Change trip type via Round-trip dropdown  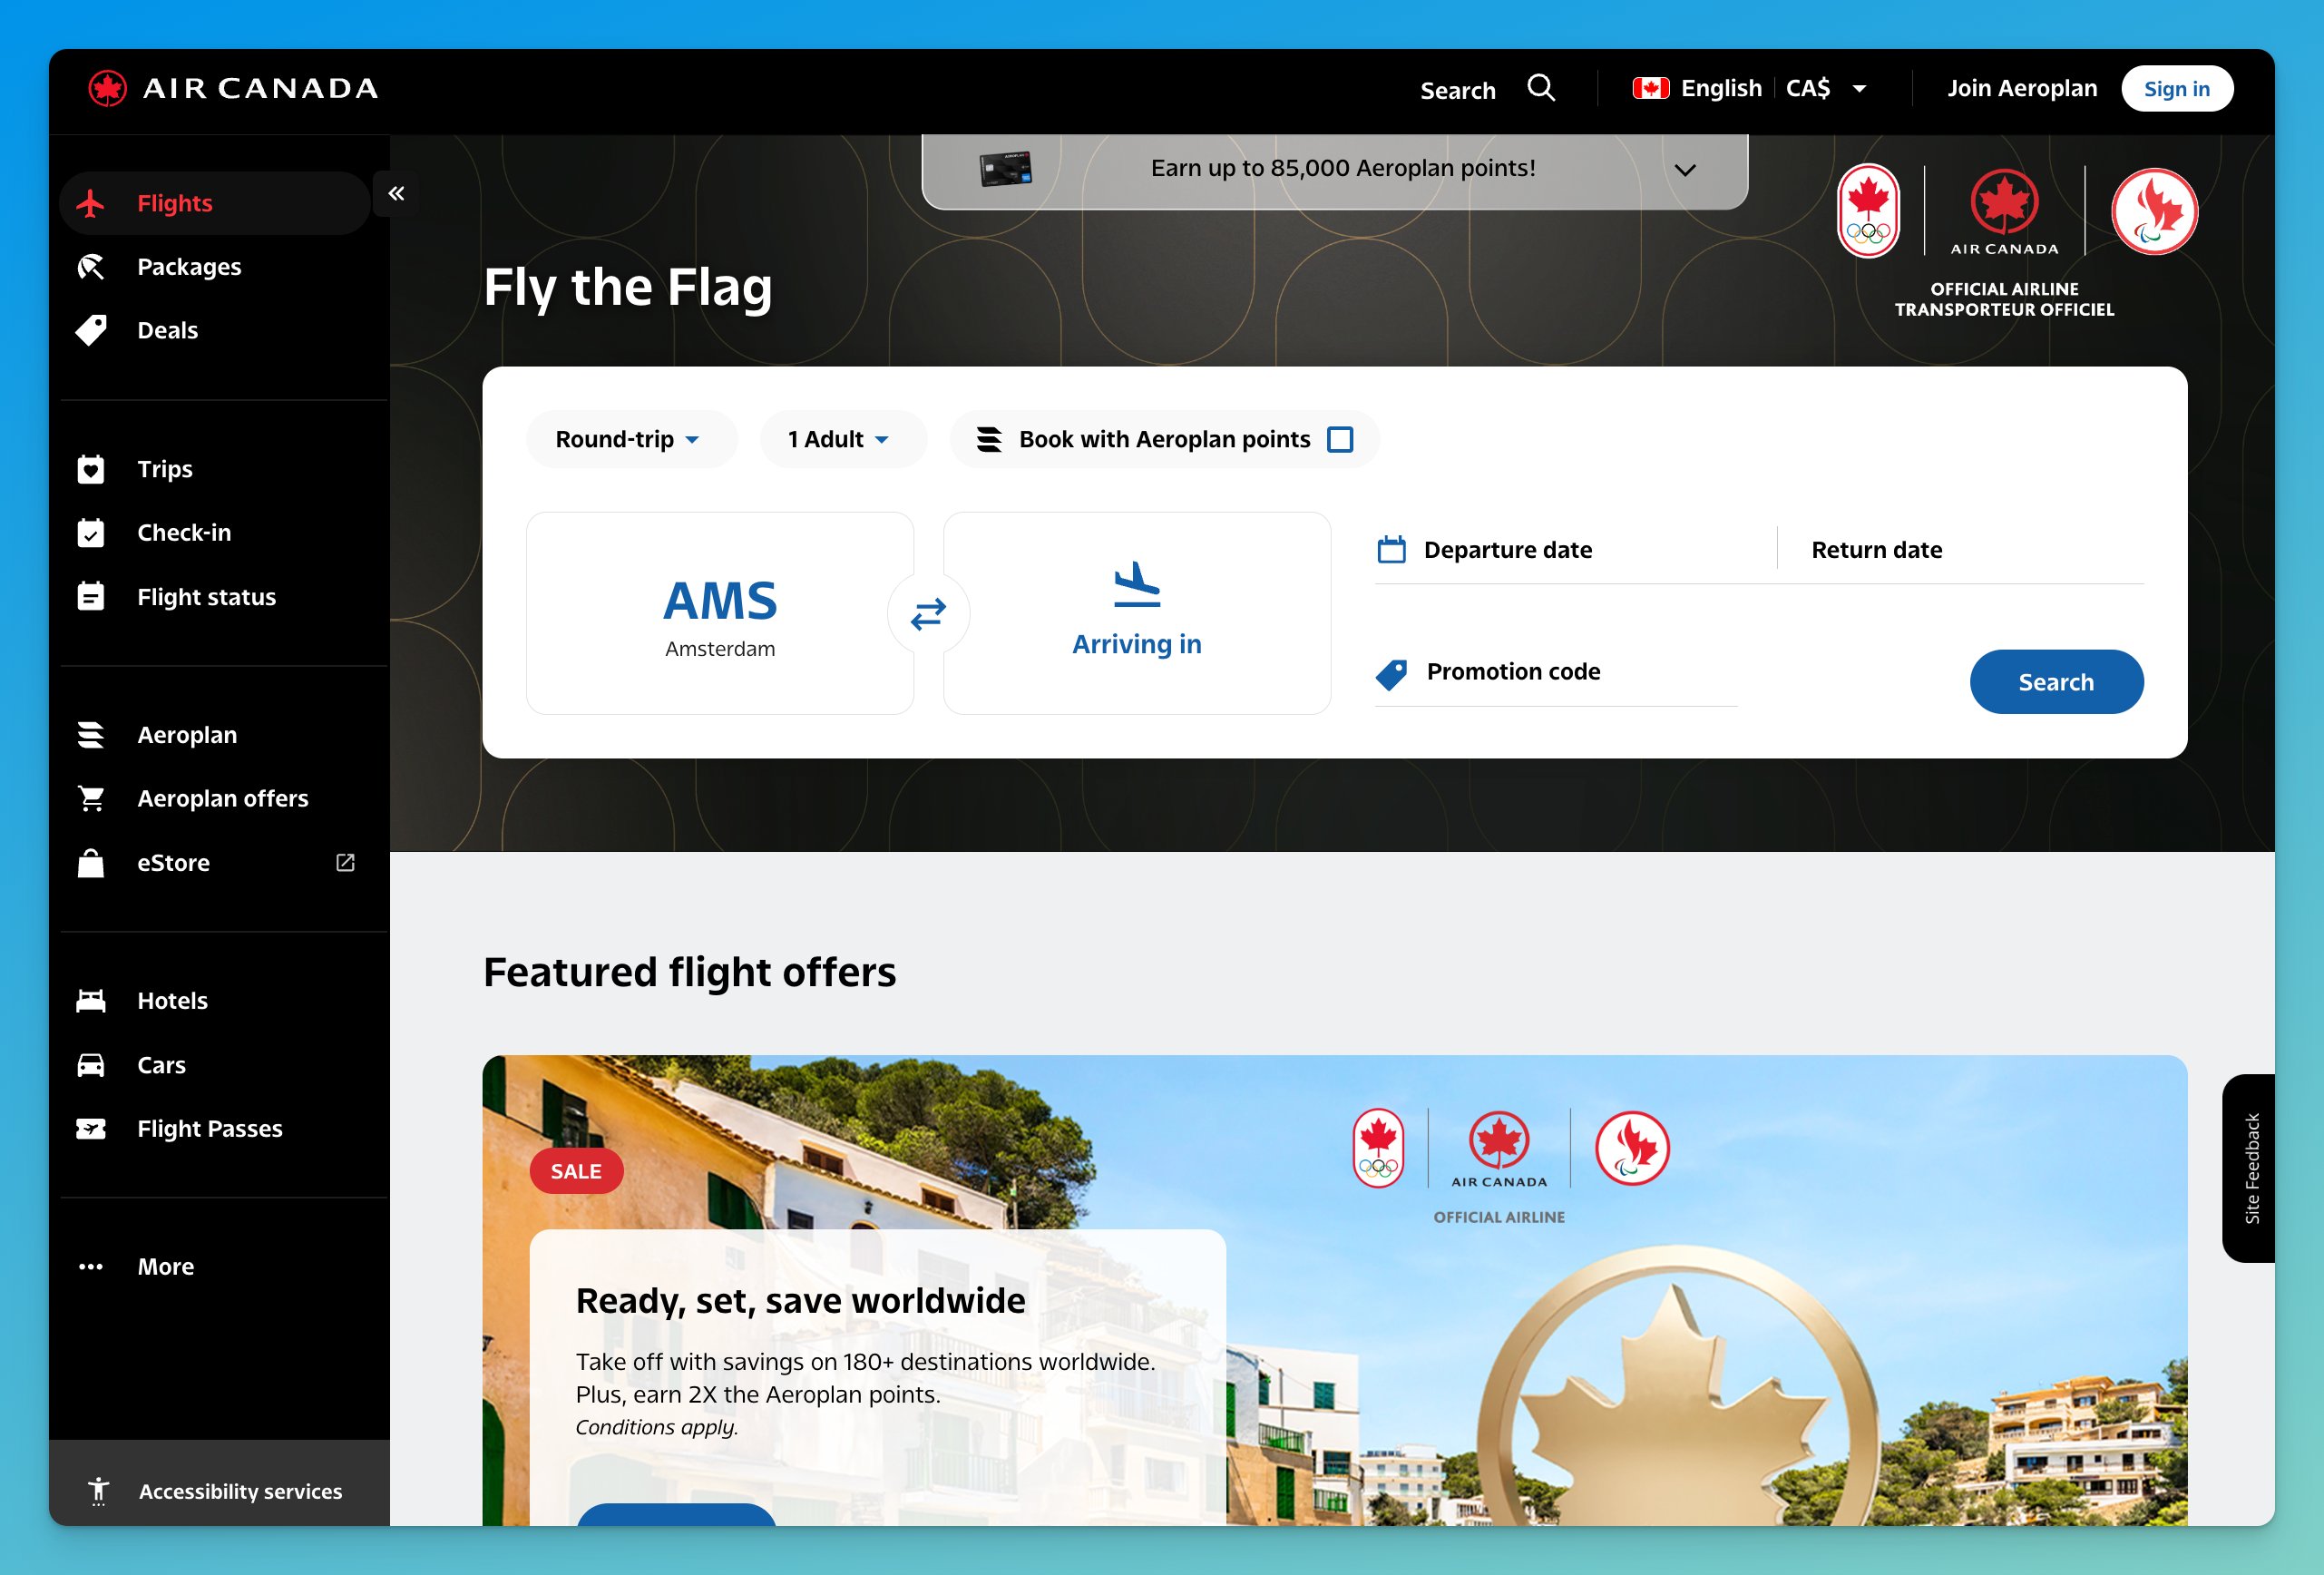[x=630, y=439]
